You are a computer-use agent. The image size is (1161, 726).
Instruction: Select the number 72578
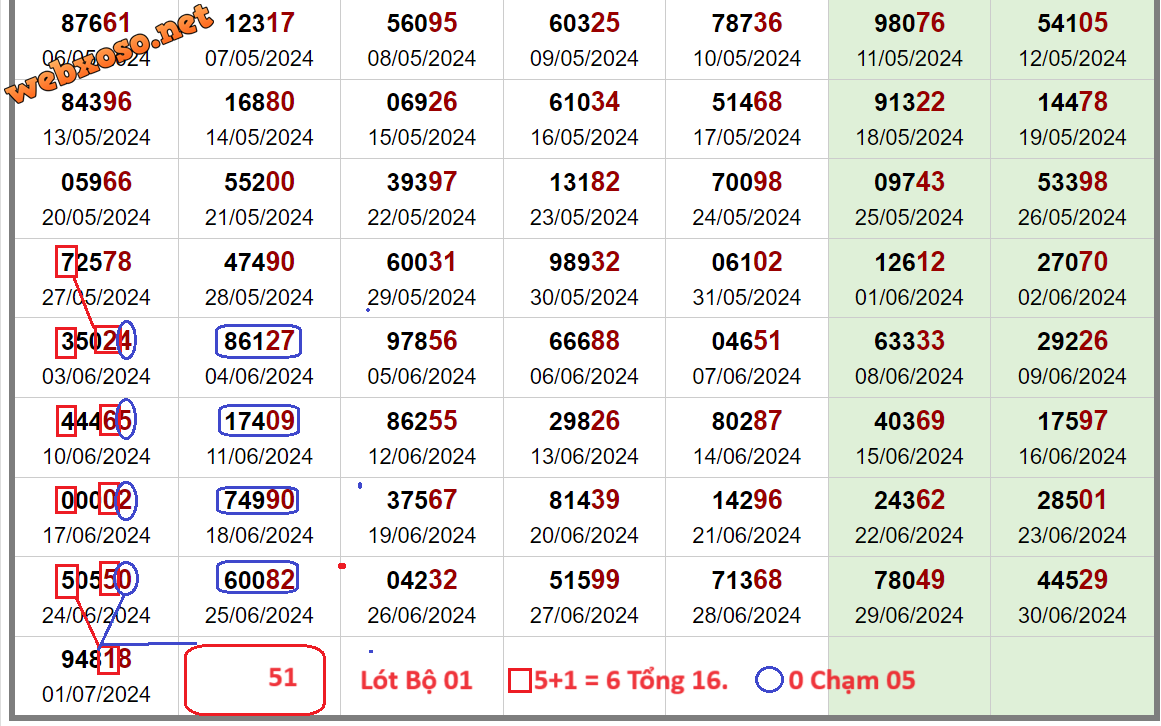pyautogui.click(x=96, y=262)
